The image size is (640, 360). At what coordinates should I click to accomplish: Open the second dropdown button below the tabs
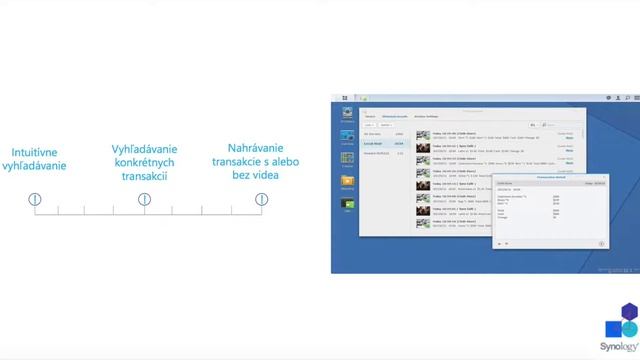point(386,125)
